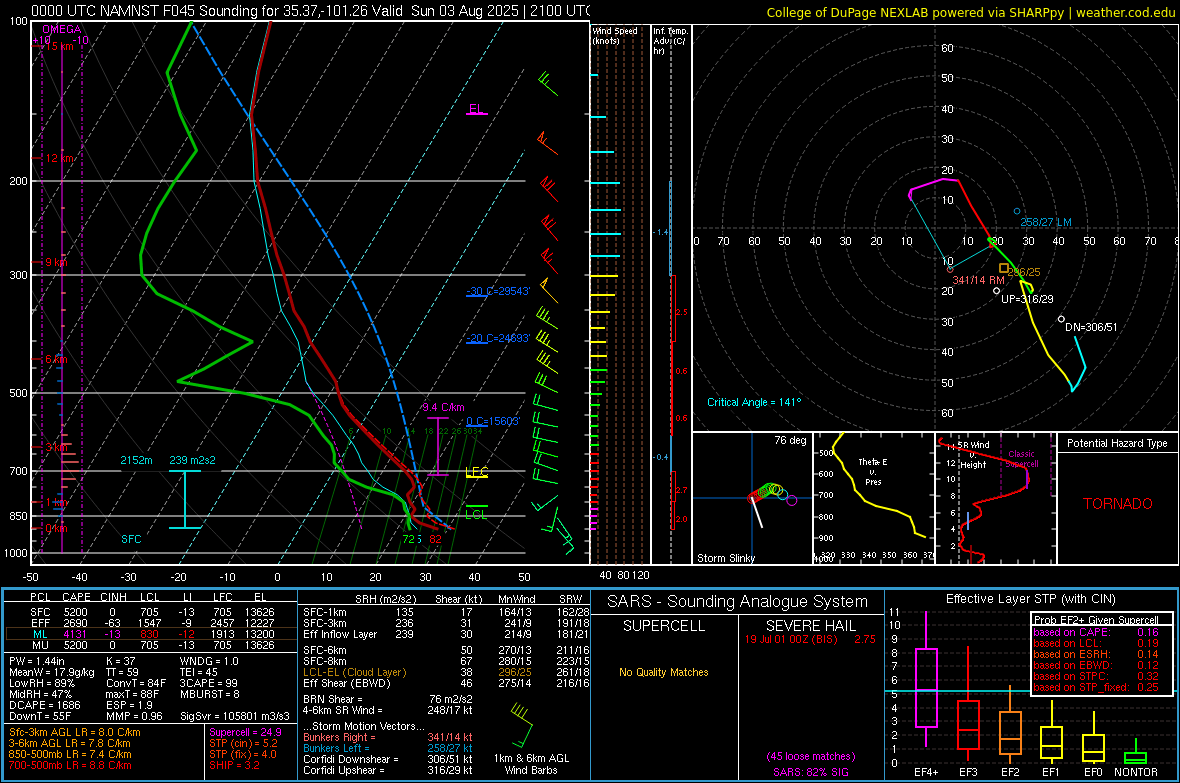
Task: Click the yellow LFC level label
Action: 476,472
